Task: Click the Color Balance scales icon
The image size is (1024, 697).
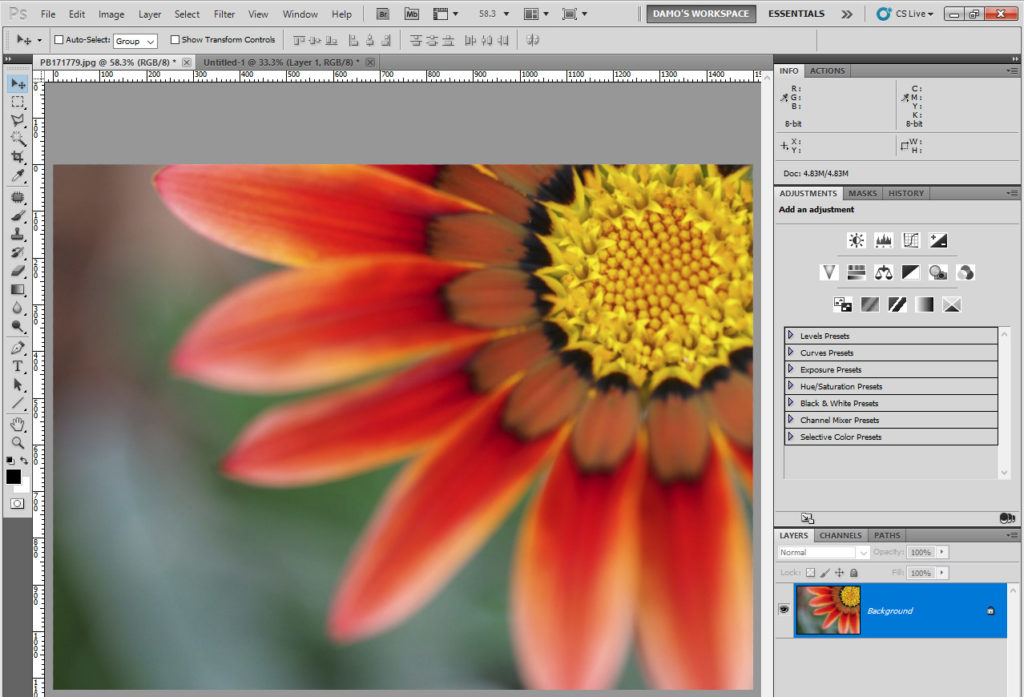Action: tap(883, 272)
